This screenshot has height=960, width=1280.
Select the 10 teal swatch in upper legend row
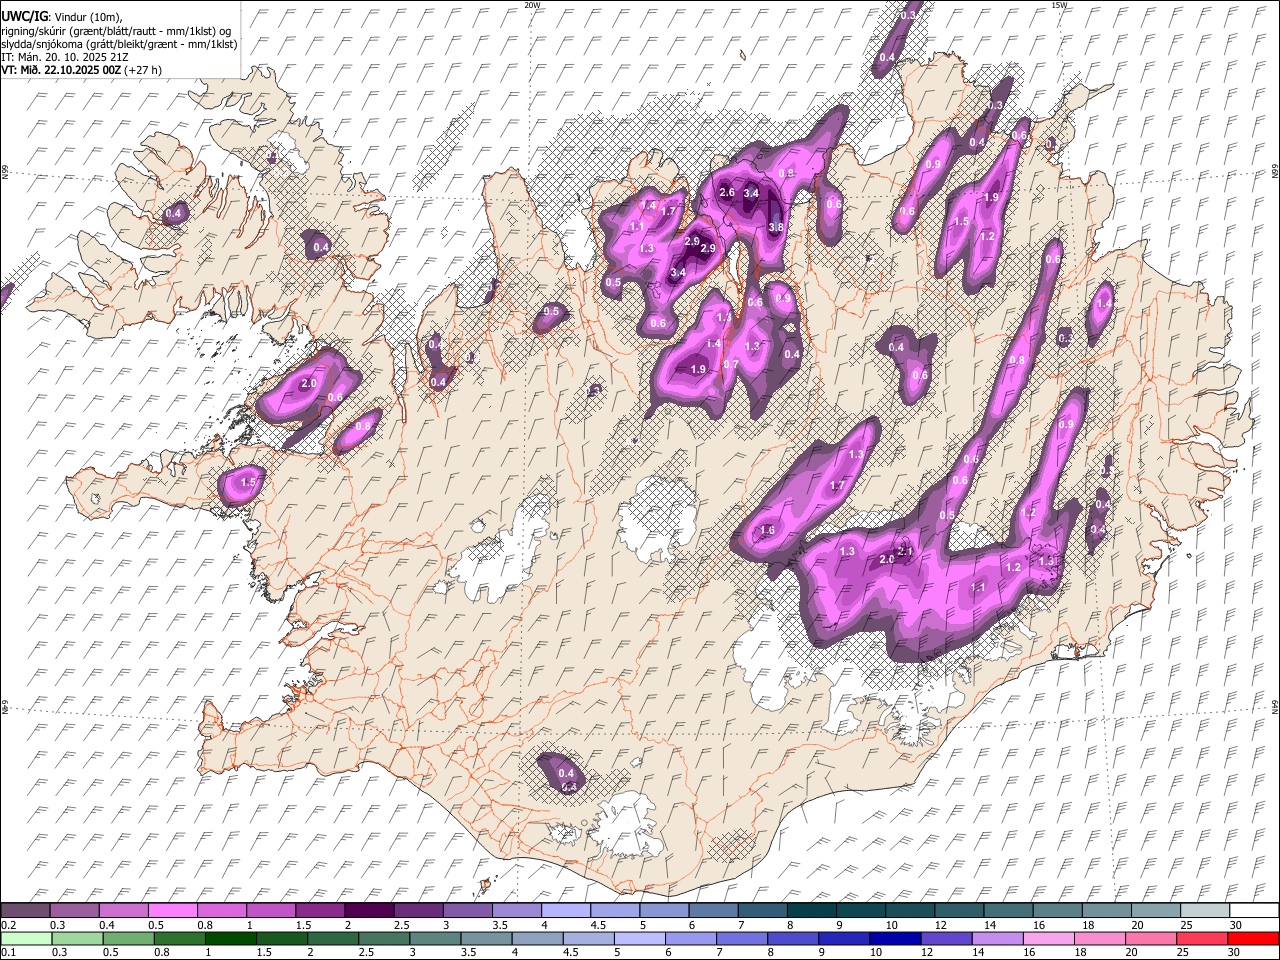pos(908,911)
